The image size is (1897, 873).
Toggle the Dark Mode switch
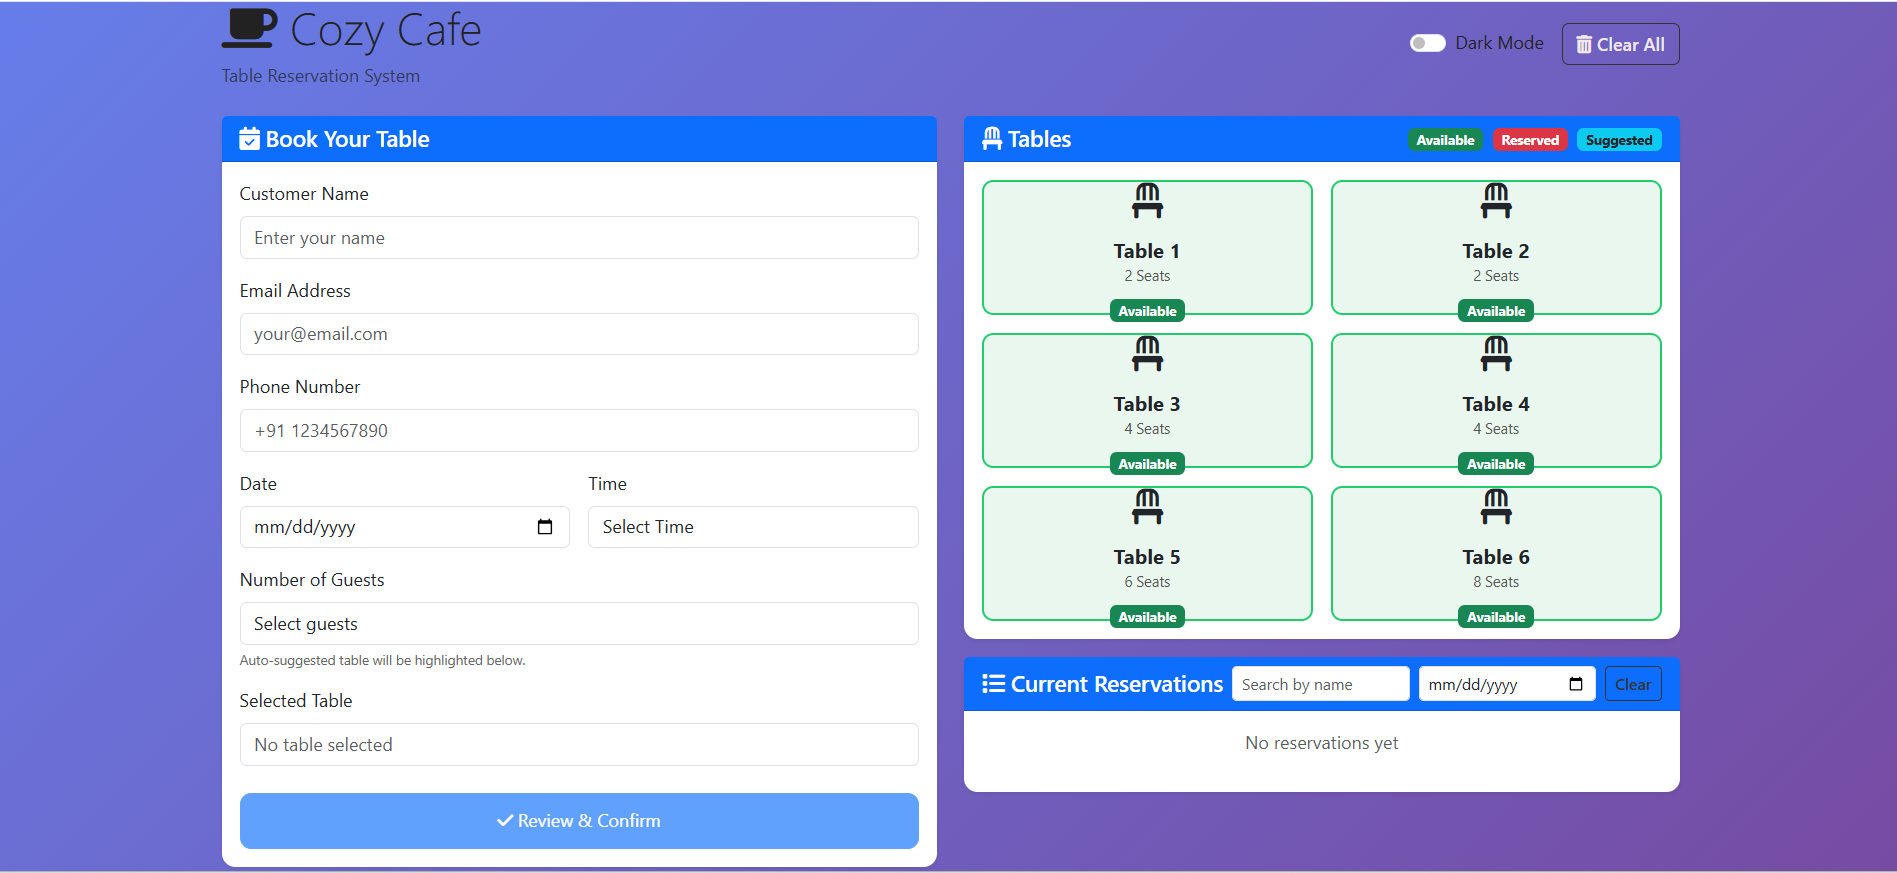tap(1427, 43)
